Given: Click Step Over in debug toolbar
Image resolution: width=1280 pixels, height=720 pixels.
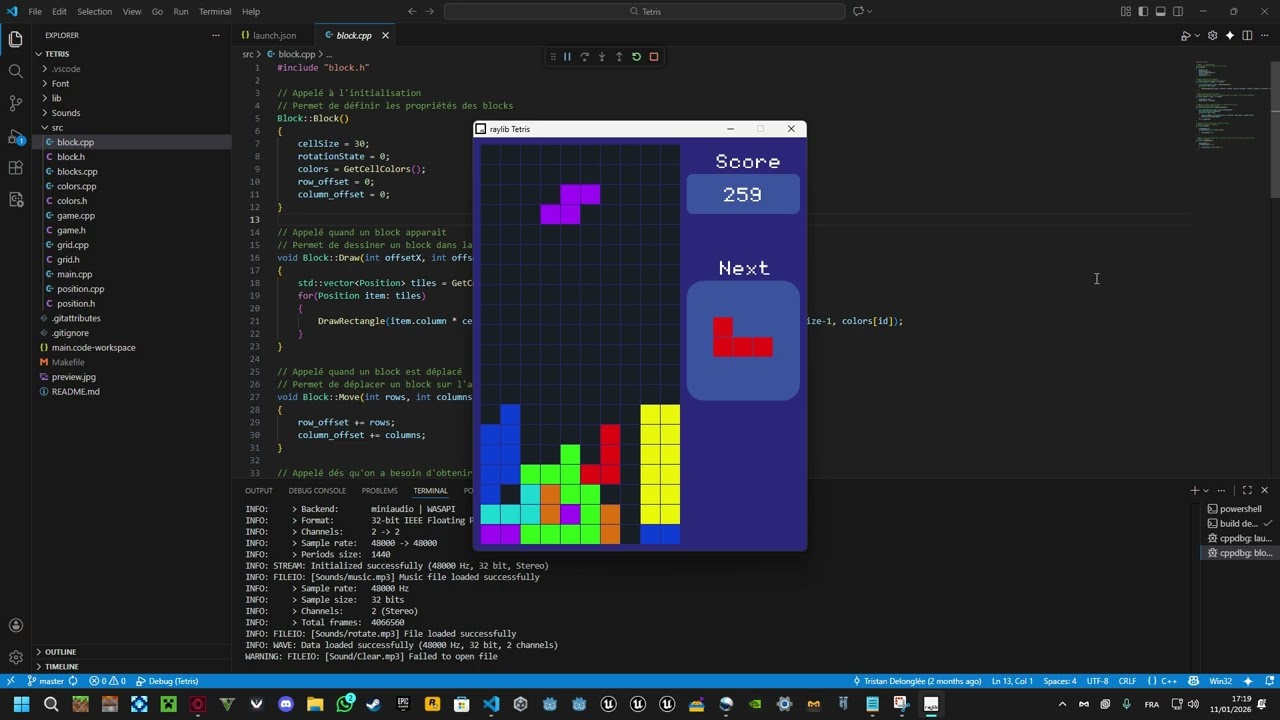Looking at the screenshot, I should click(585, 57).
